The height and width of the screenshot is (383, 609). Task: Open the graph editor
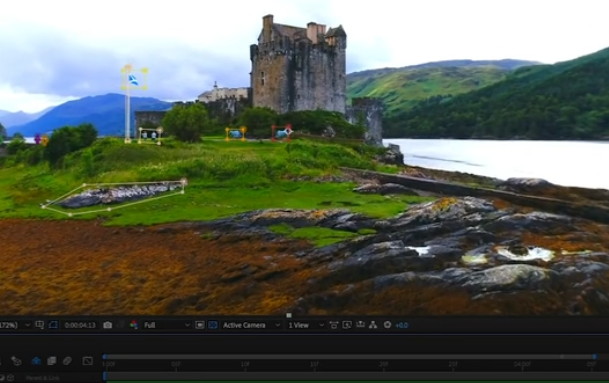coord(88,361)
